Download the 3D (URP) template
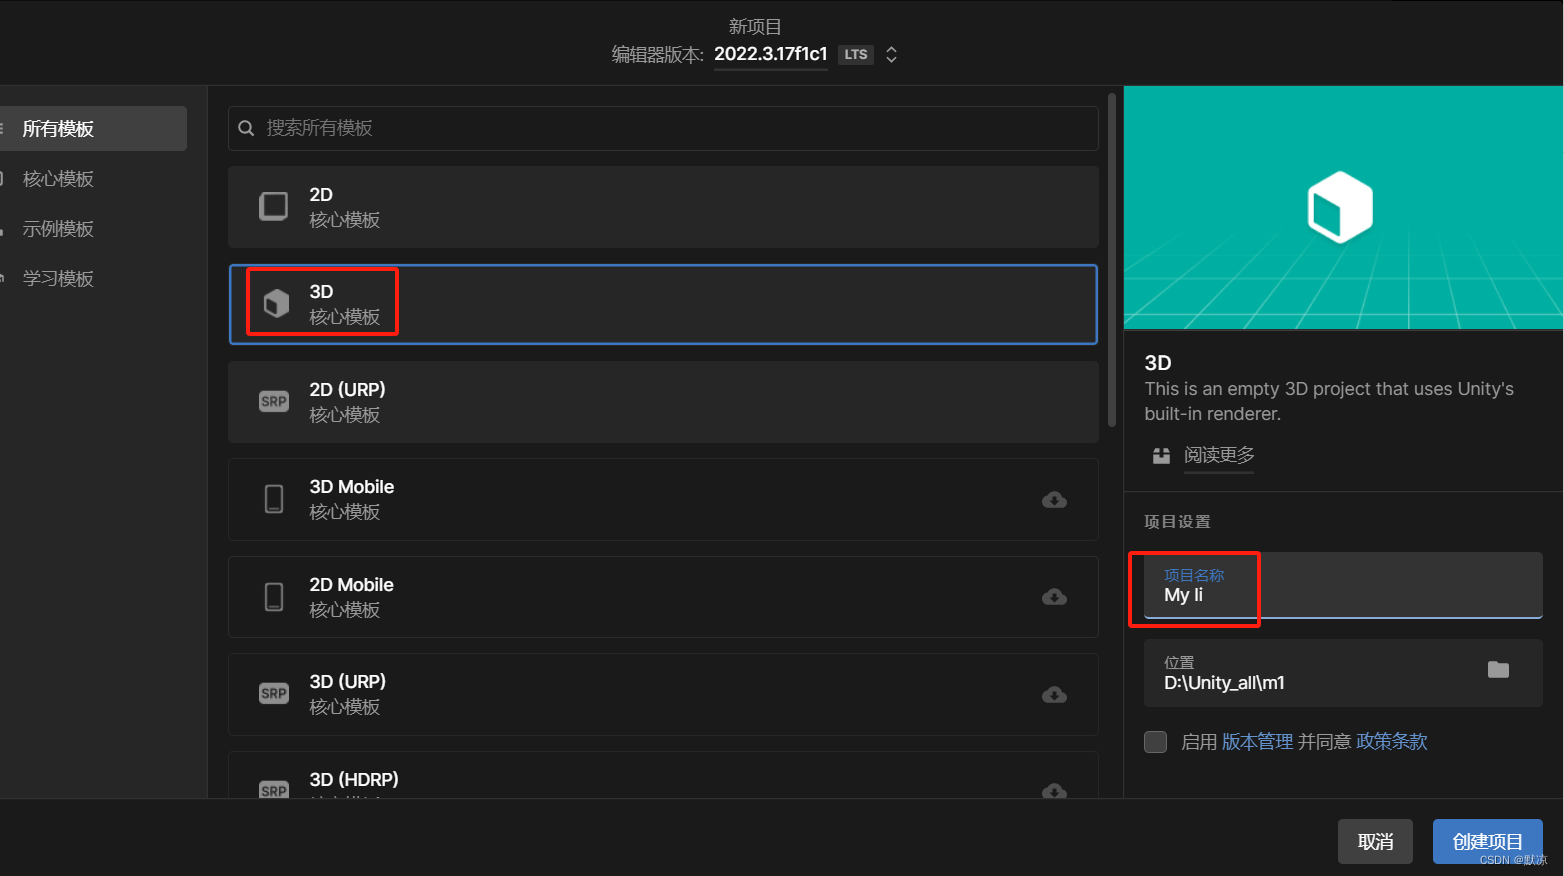The height and width of the screenshot is (876, 1564). point(1054,694)
